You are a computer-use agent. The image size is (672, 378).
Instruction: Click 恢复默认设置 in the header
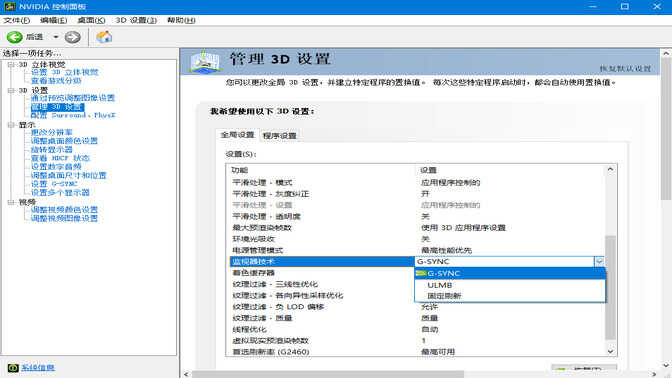point(625,69)
